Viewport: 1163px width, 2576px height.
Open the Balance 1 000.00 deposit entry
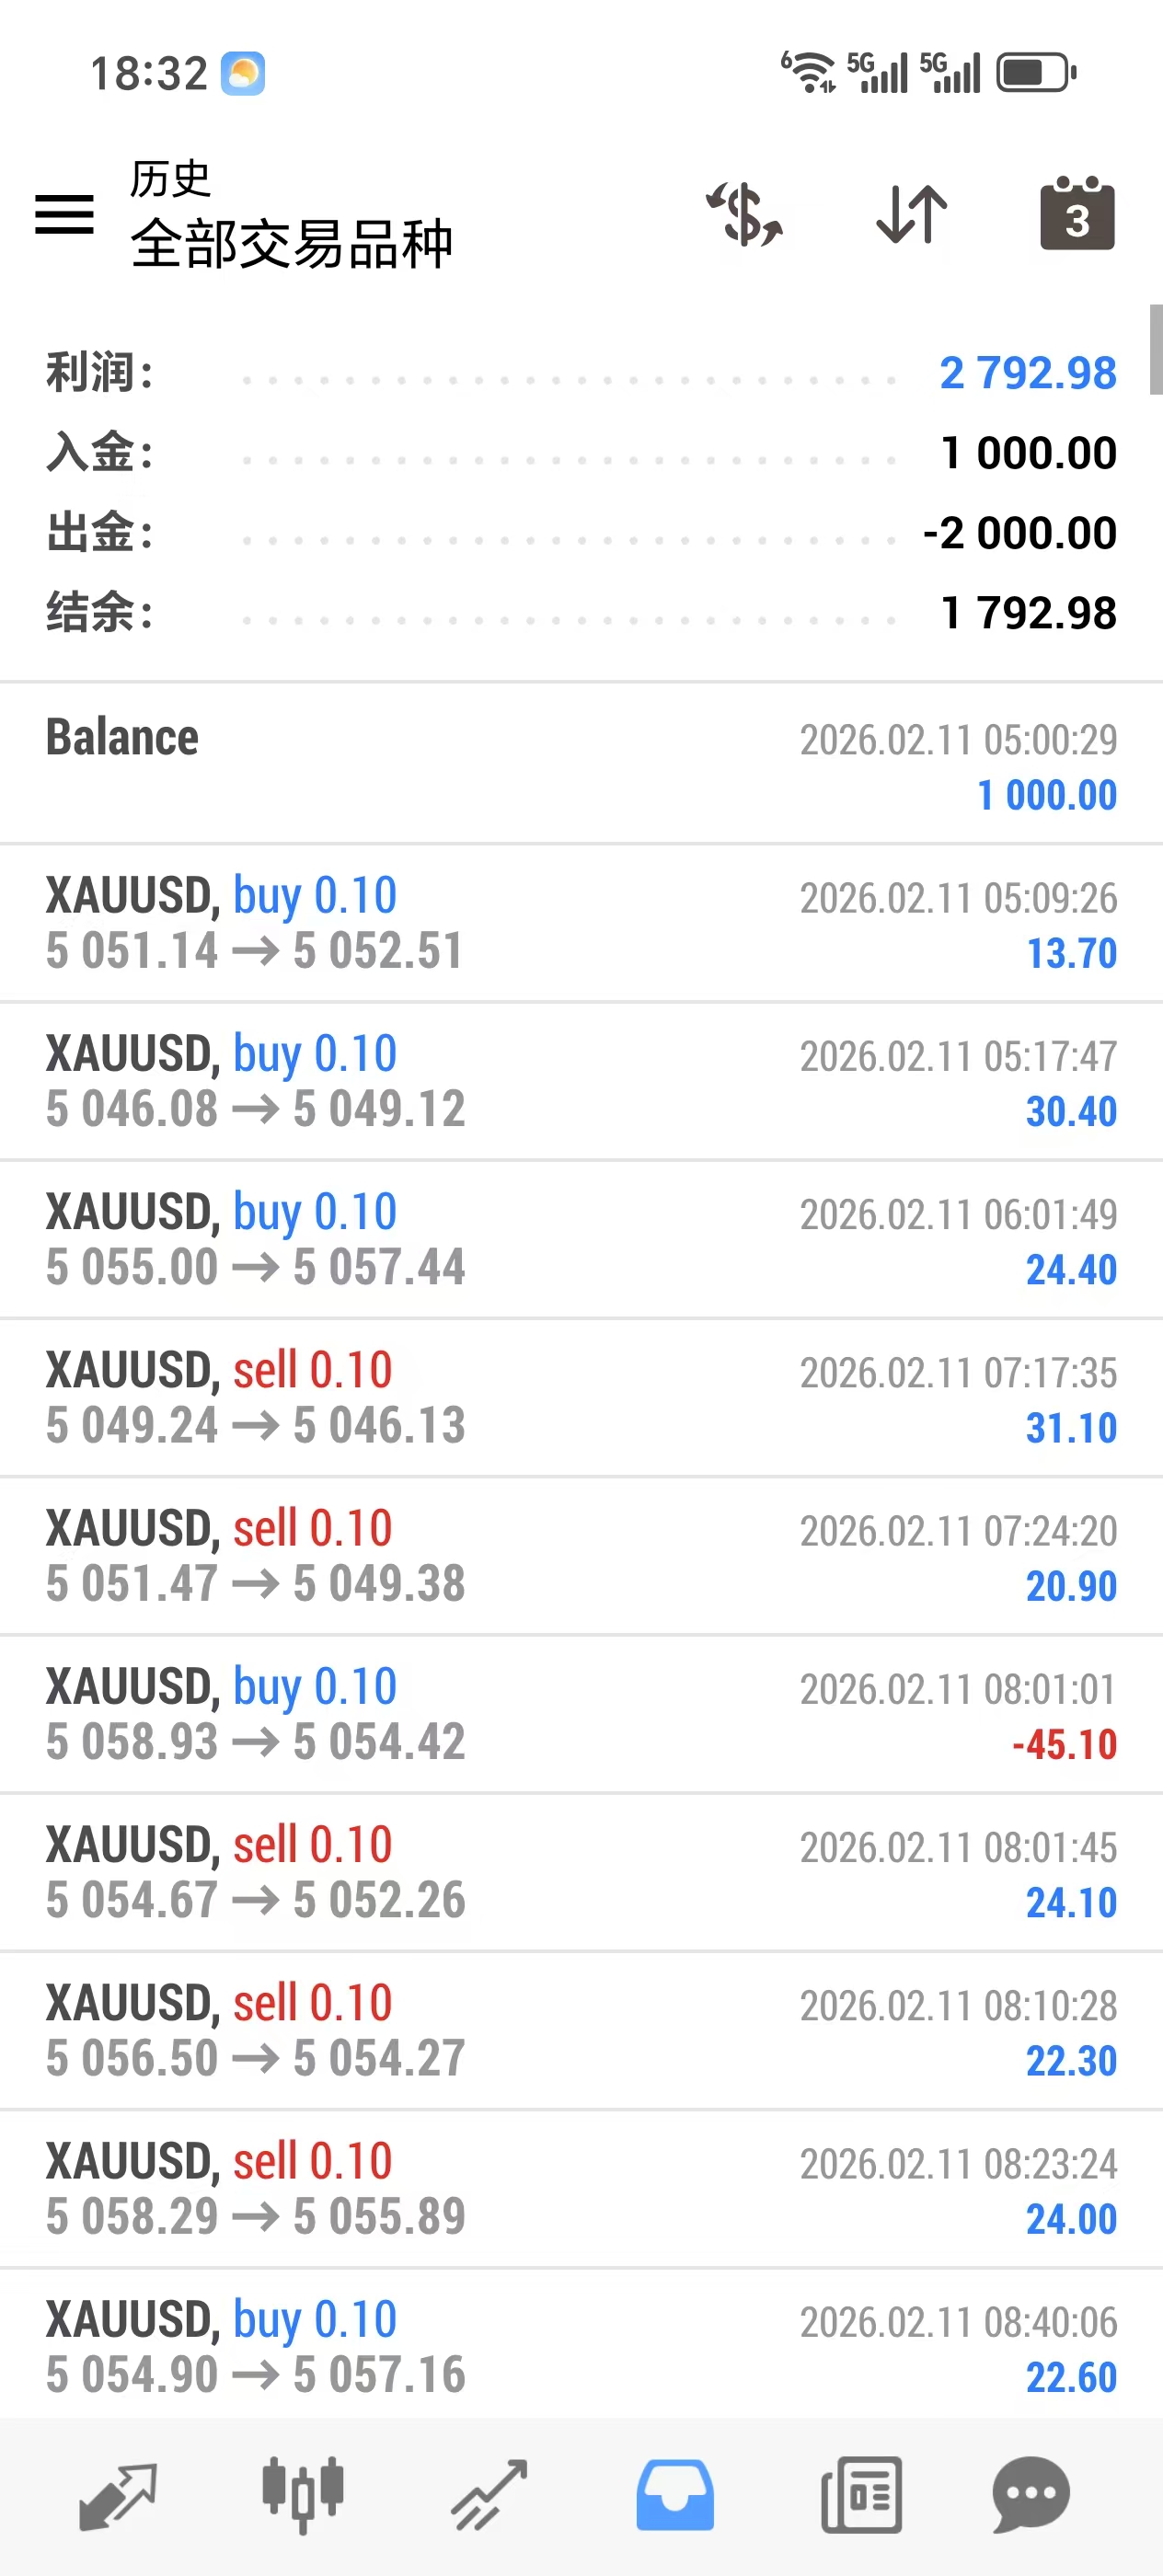pos(581,765)
